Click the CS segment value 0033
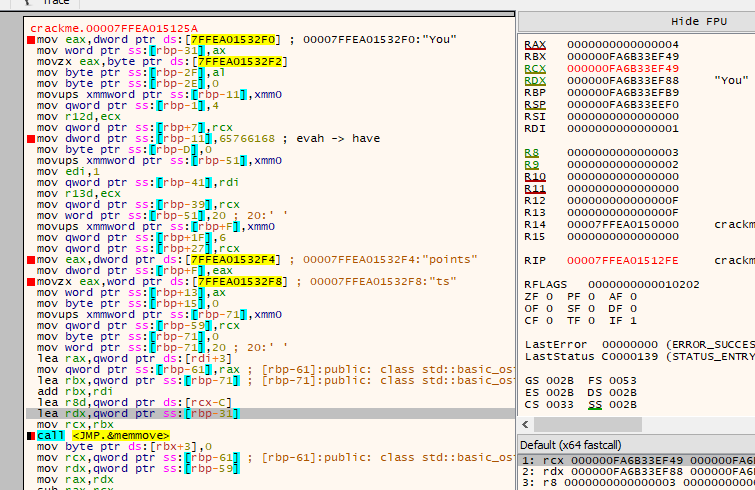The height and width of the screenshot is (490, 755). click(x=560, y=405)
